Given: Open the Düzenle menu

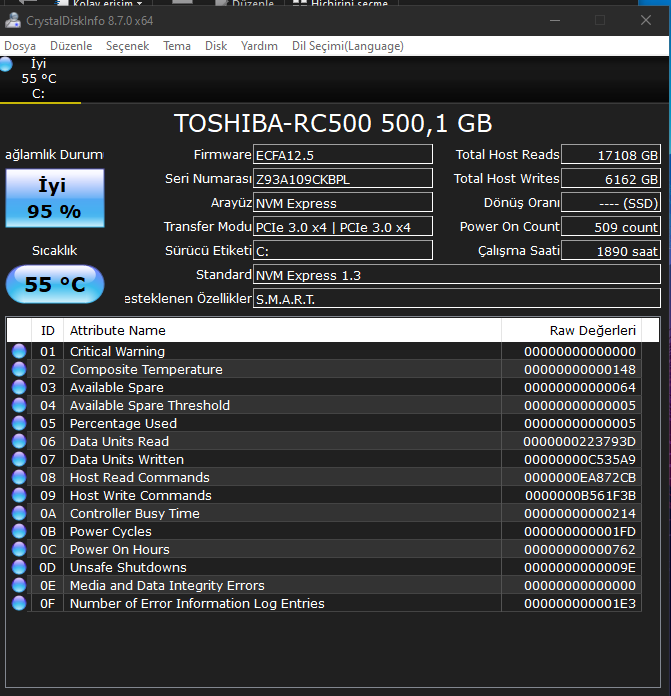Looking at the screenshot, I should (x=71, y=46).
